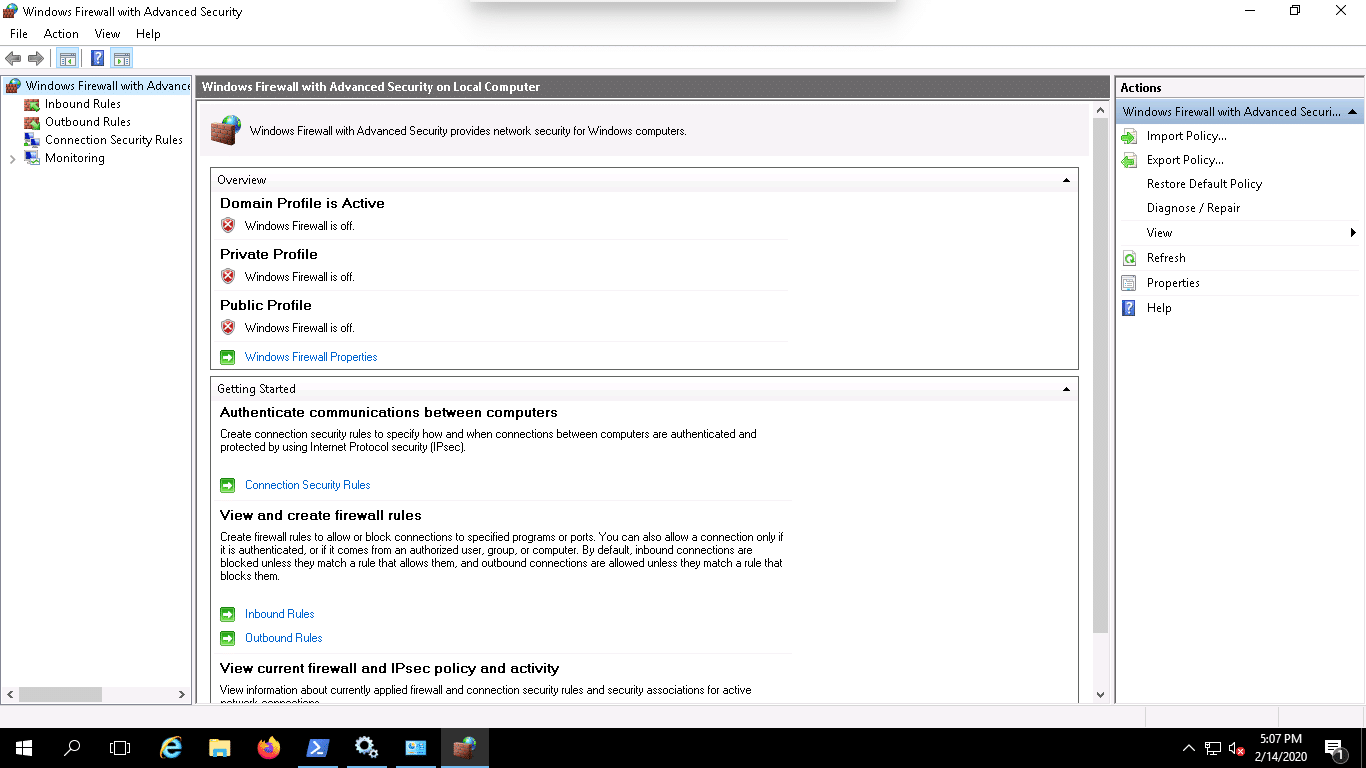The height and width of the screenshot is (768, 1366).
Task: Click Help in the Actions pane
Action: (1159, 308)
